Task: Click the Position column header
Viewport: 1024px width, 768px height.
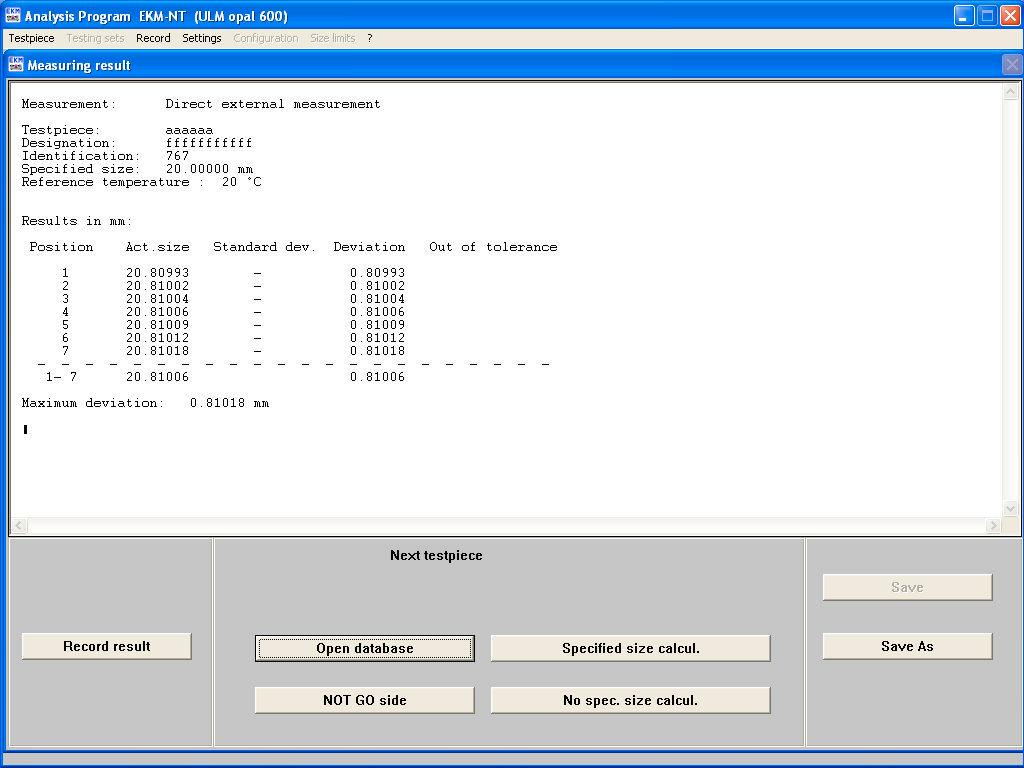Action: 61,247
